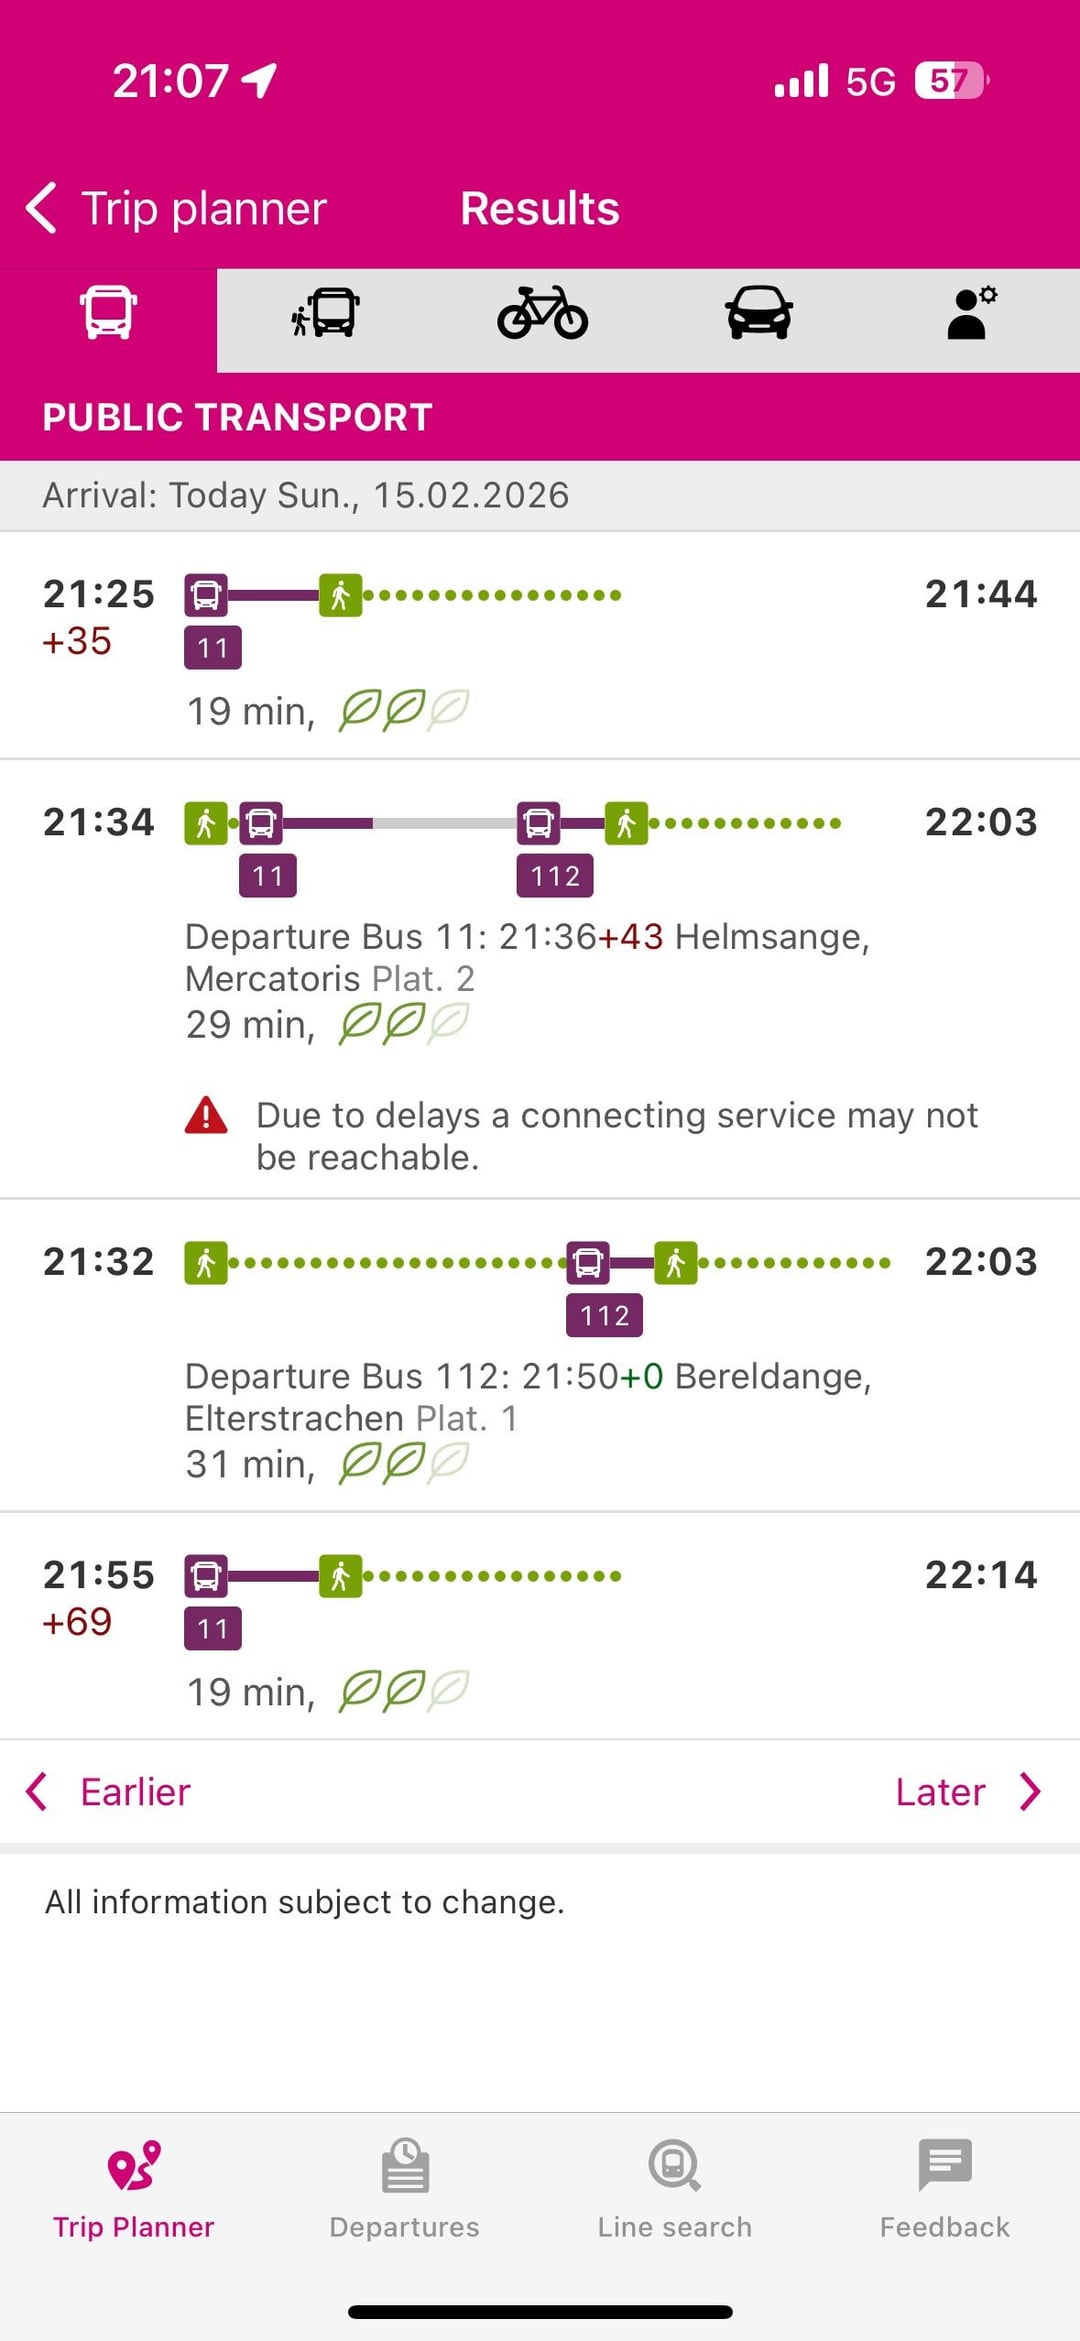Viewport: 1080px width, 2341px height.
Task: Tap the Arrival date header bar
Action: (x=540, y=496)
